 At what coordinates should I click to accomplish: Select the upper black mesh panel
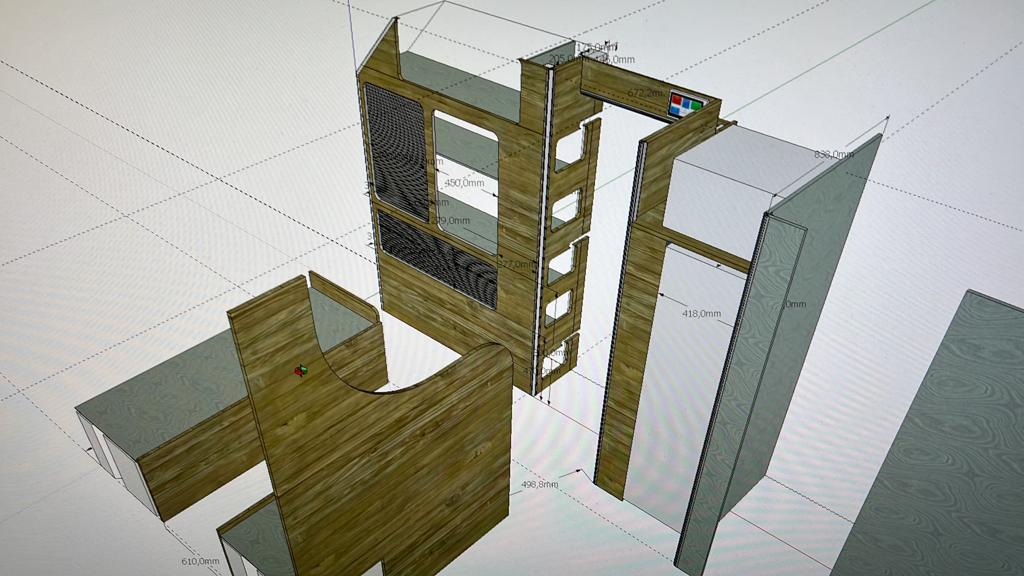[396, 150]
